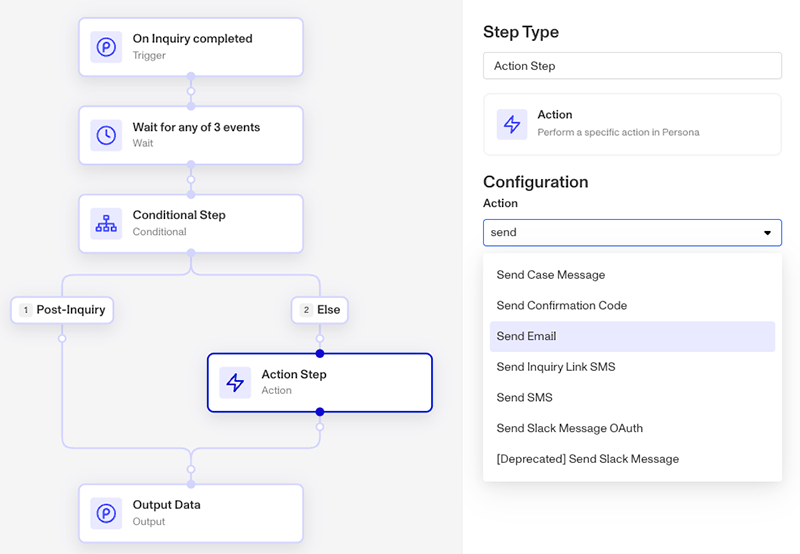Choose Send Confirmation Code option
This screenshot has height=554, width=800.
632,306
